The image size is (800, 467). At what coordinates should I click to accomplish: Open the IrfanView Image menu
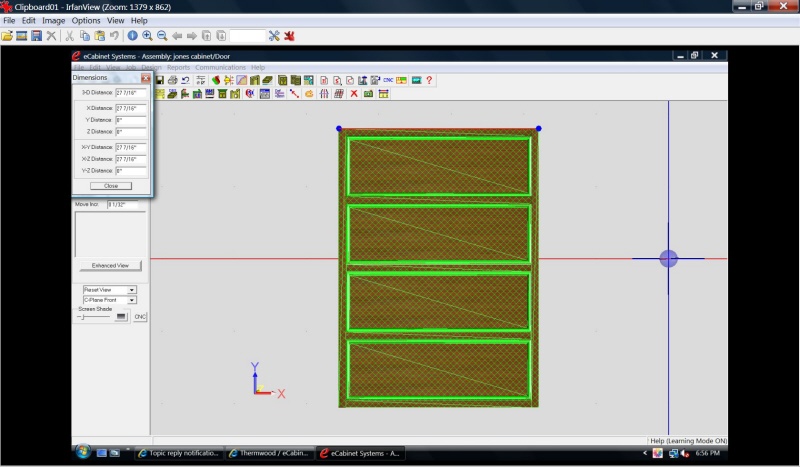[x=54, y=20]
